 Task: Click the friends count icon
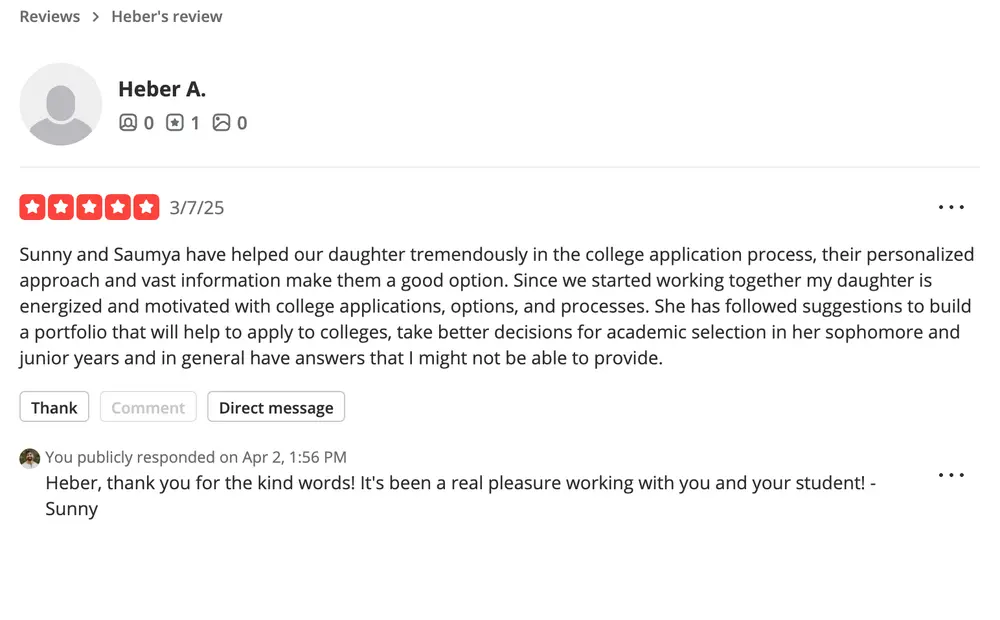[x=128, y=122]
